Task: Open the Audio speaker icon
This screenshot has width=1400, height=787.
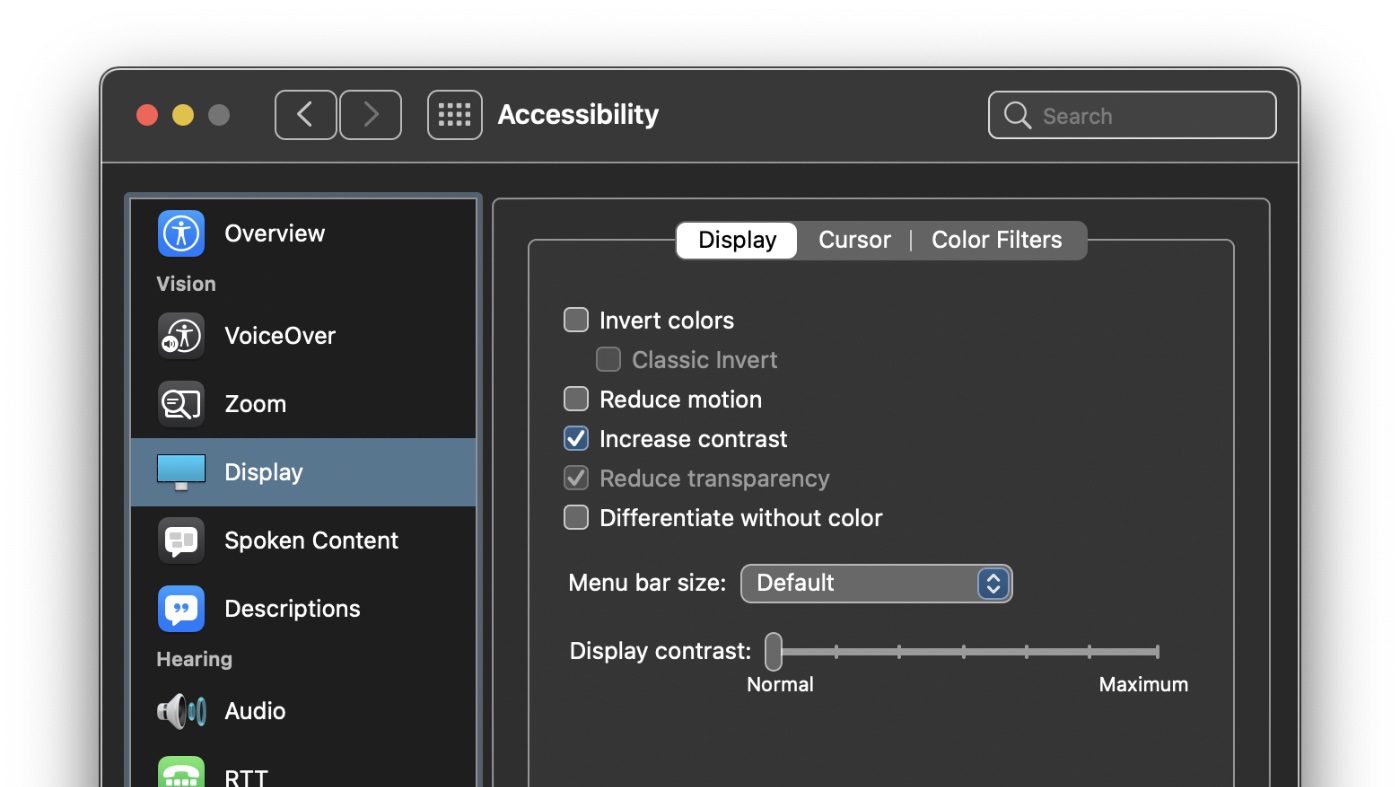Action: (181, 711)
